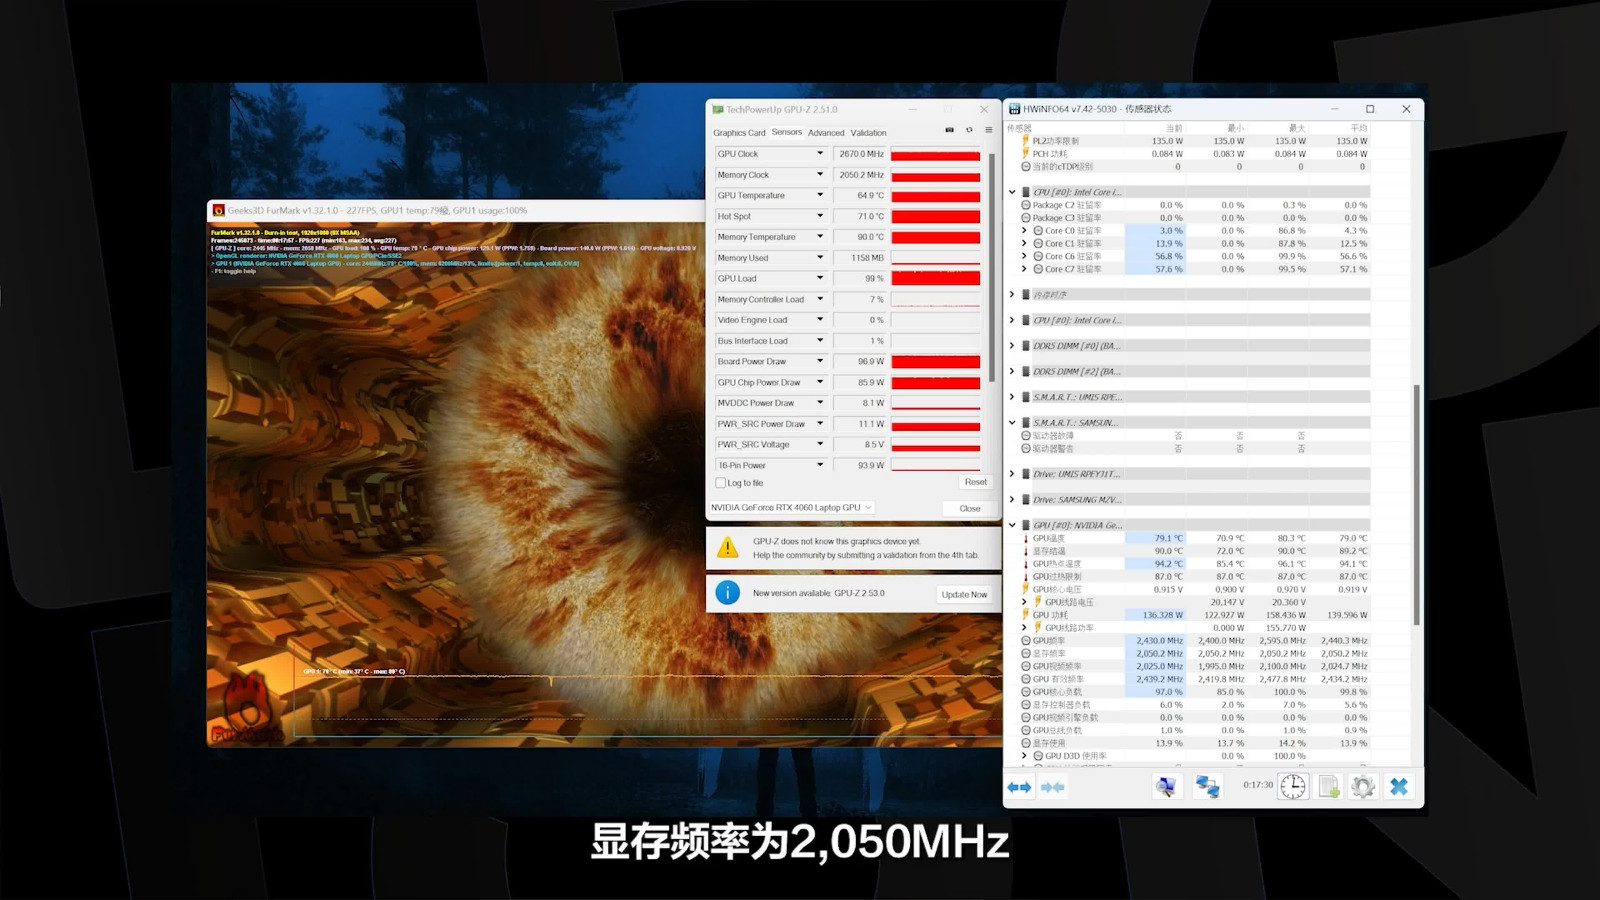Expand the Core C0 驻留率 row

(x=1024, y=231)
